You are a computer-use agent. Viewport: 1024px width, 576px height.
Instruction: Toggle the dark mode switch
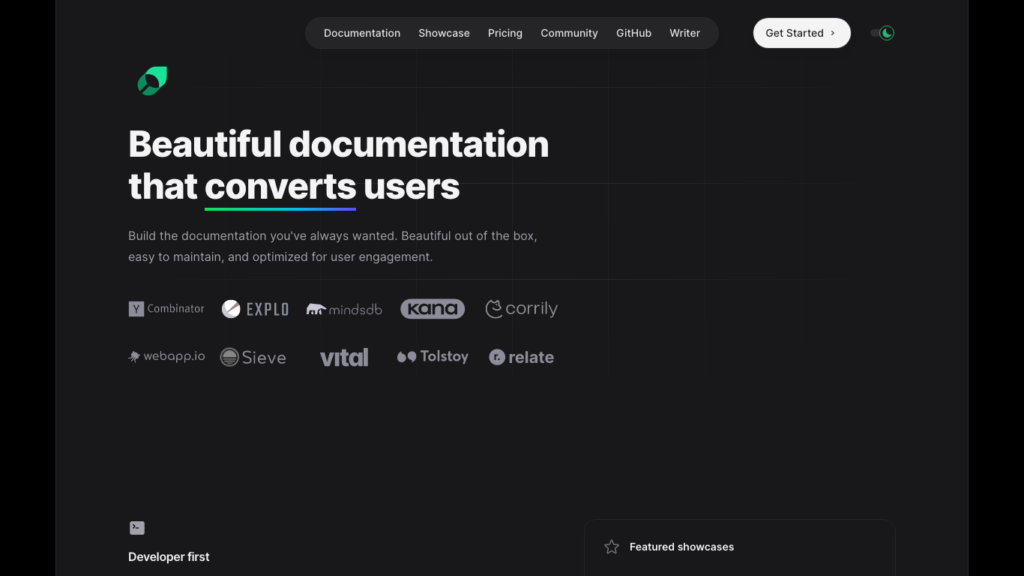click(882, 33)
